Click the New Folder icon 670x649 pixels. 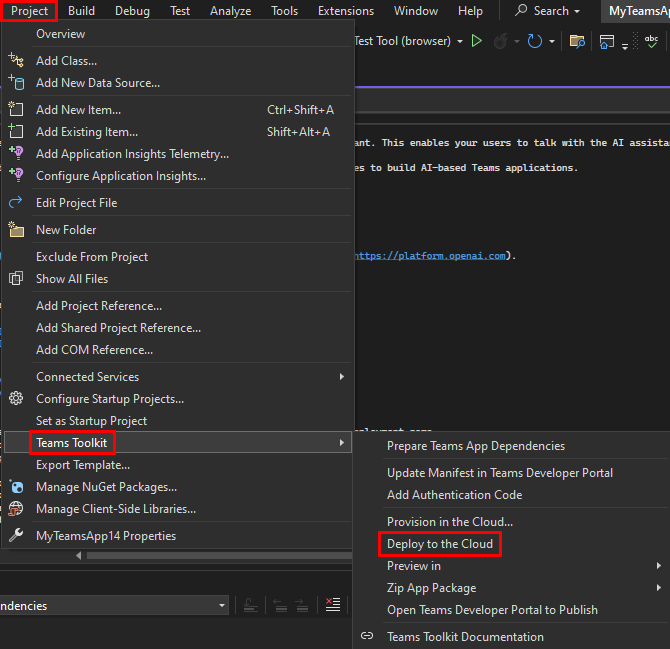pos(16,229)
